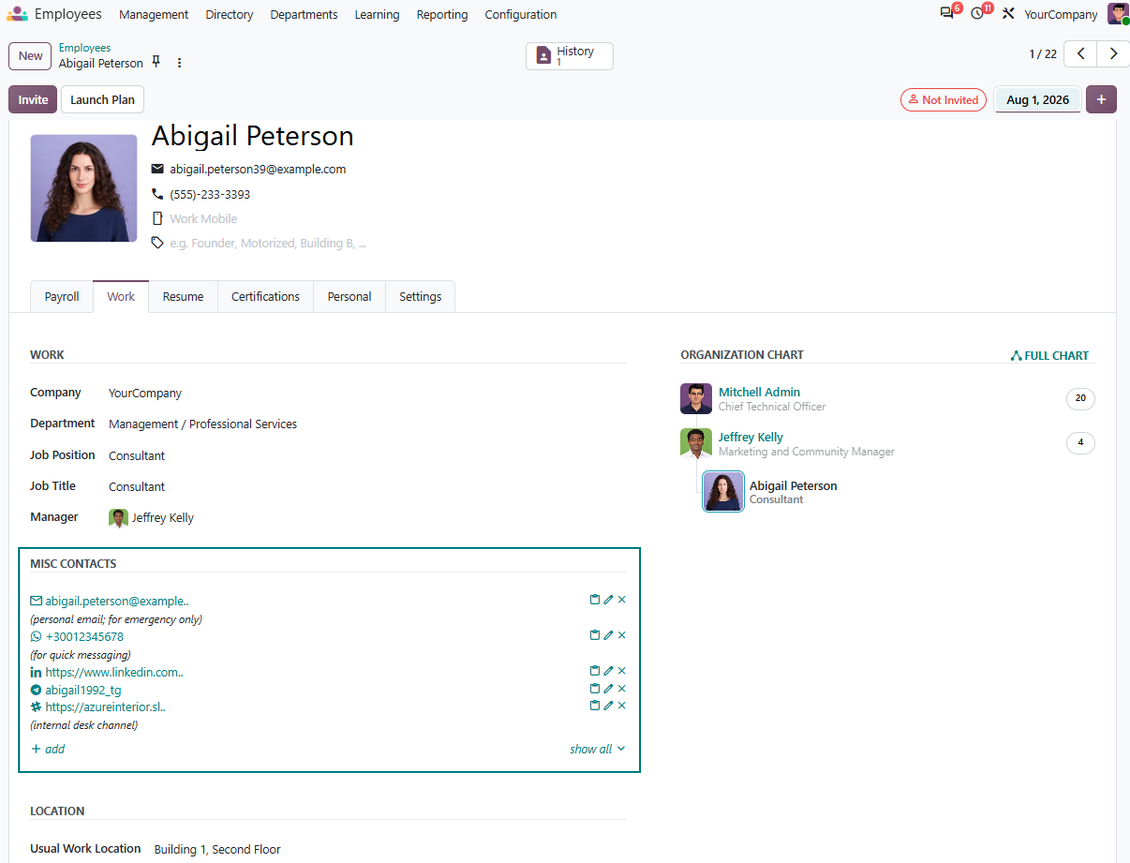Open the Learning menu
Viewport: 1130px width, 863px height.
tap(377, 14)
